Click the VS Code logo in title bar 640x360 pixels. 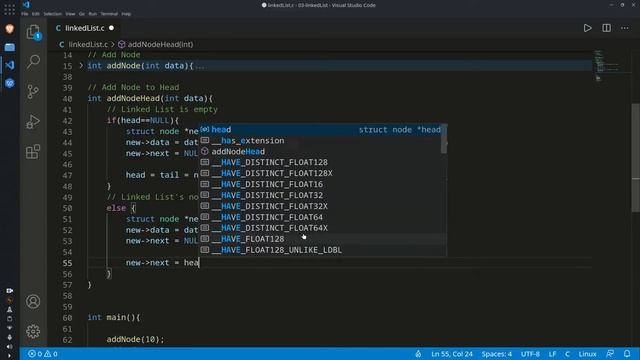point(26,5)
